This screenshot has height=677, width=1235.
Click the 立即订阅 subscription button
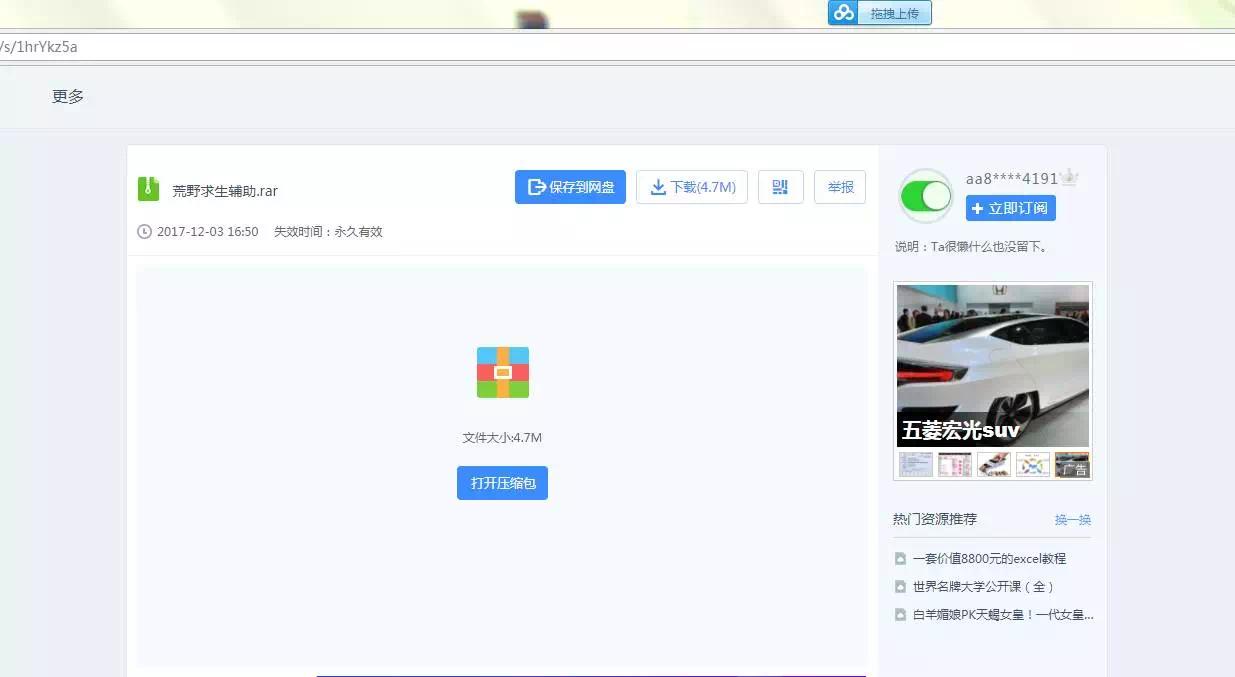coord(1011,208)
